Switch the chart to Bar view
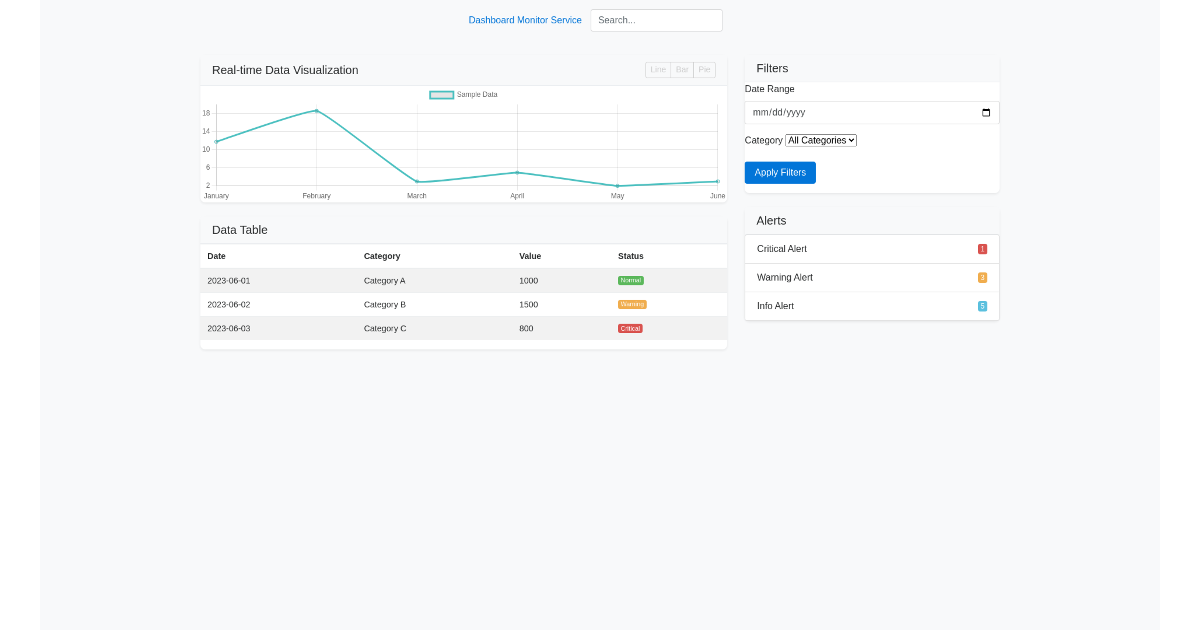Image resolution: width=1200 pixels, height=630 pixels. (x=681, y=69)
